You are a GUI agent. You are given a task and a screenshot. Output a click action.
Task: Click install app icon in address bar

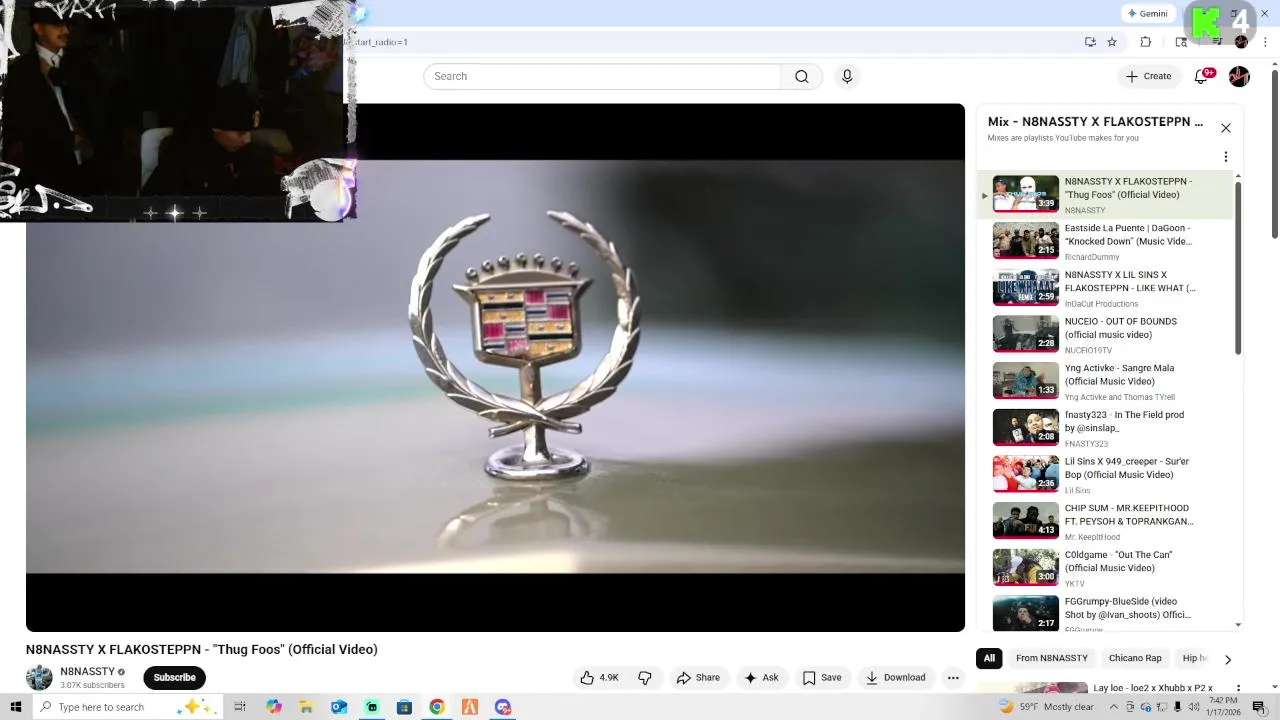(1090, 42)
